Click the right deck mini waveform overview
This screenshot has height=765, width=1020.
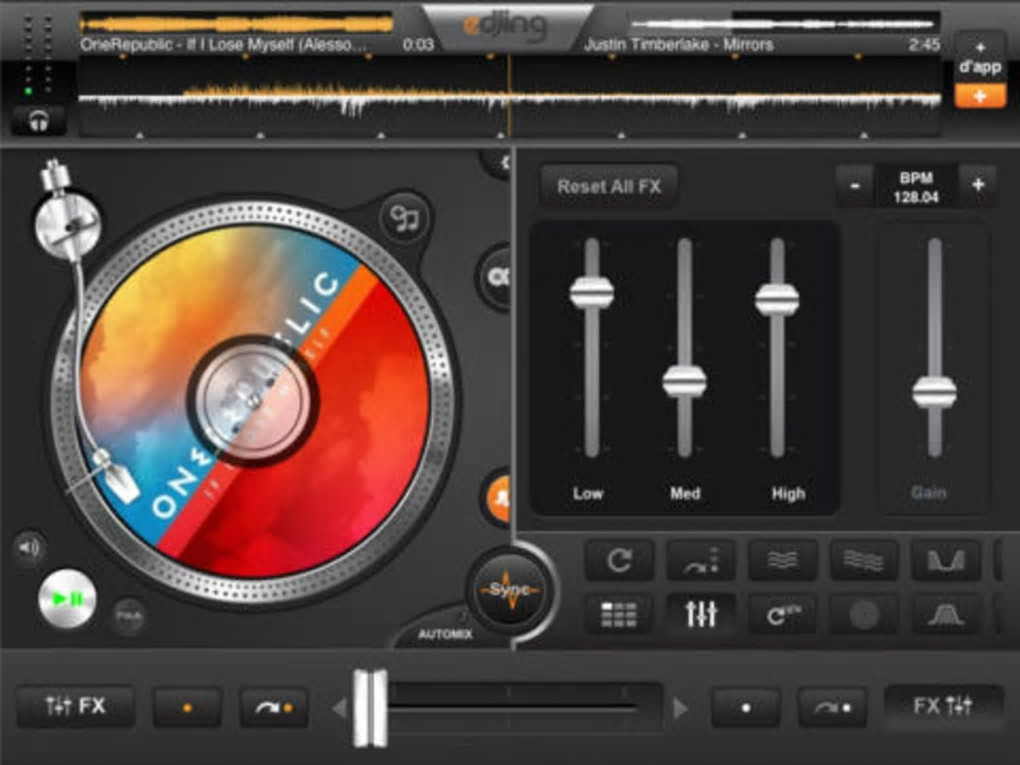tap(785, 23)
